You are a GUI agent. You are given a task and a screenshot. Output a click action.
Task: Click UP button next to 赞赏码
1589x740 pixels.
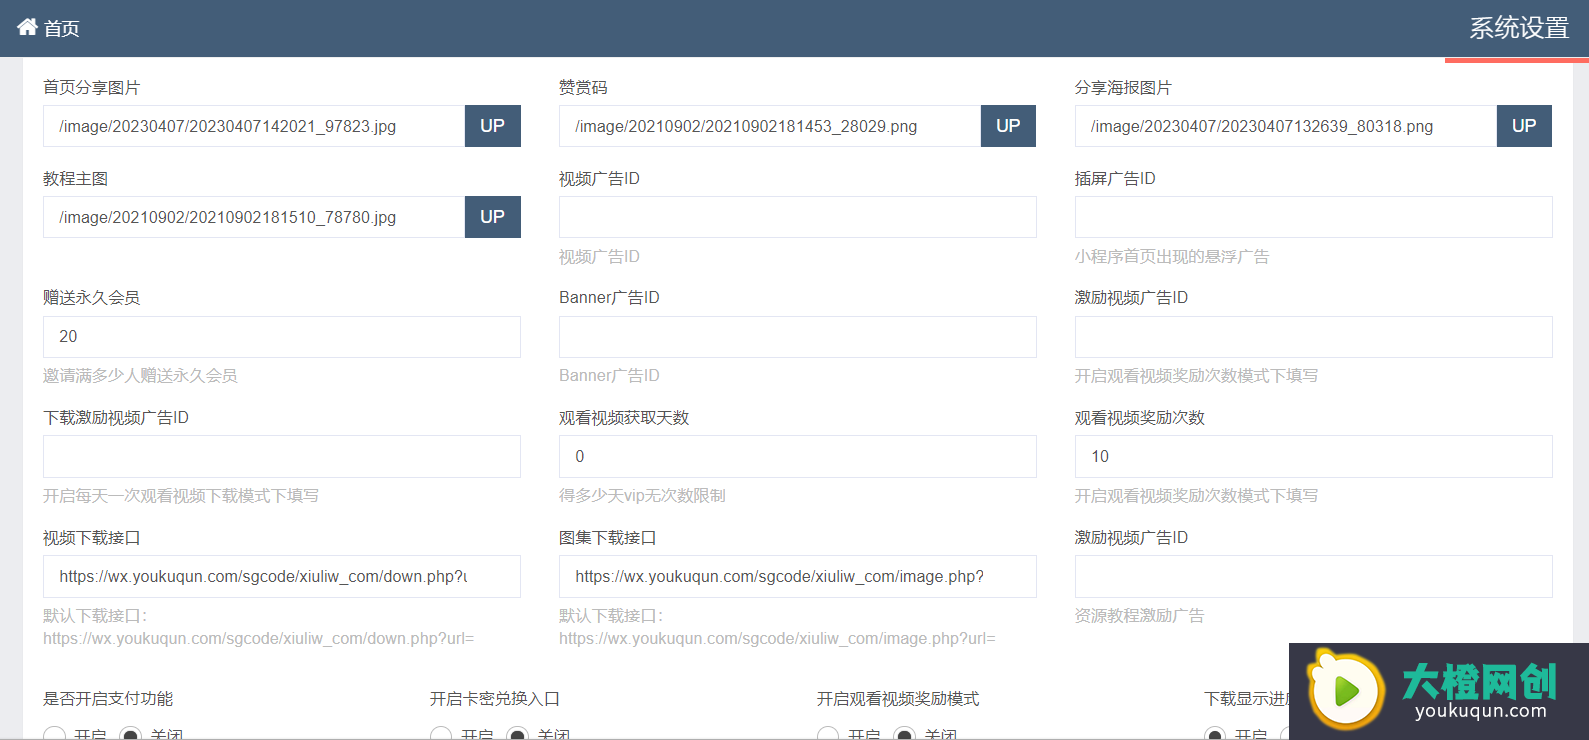point(1008,126)
